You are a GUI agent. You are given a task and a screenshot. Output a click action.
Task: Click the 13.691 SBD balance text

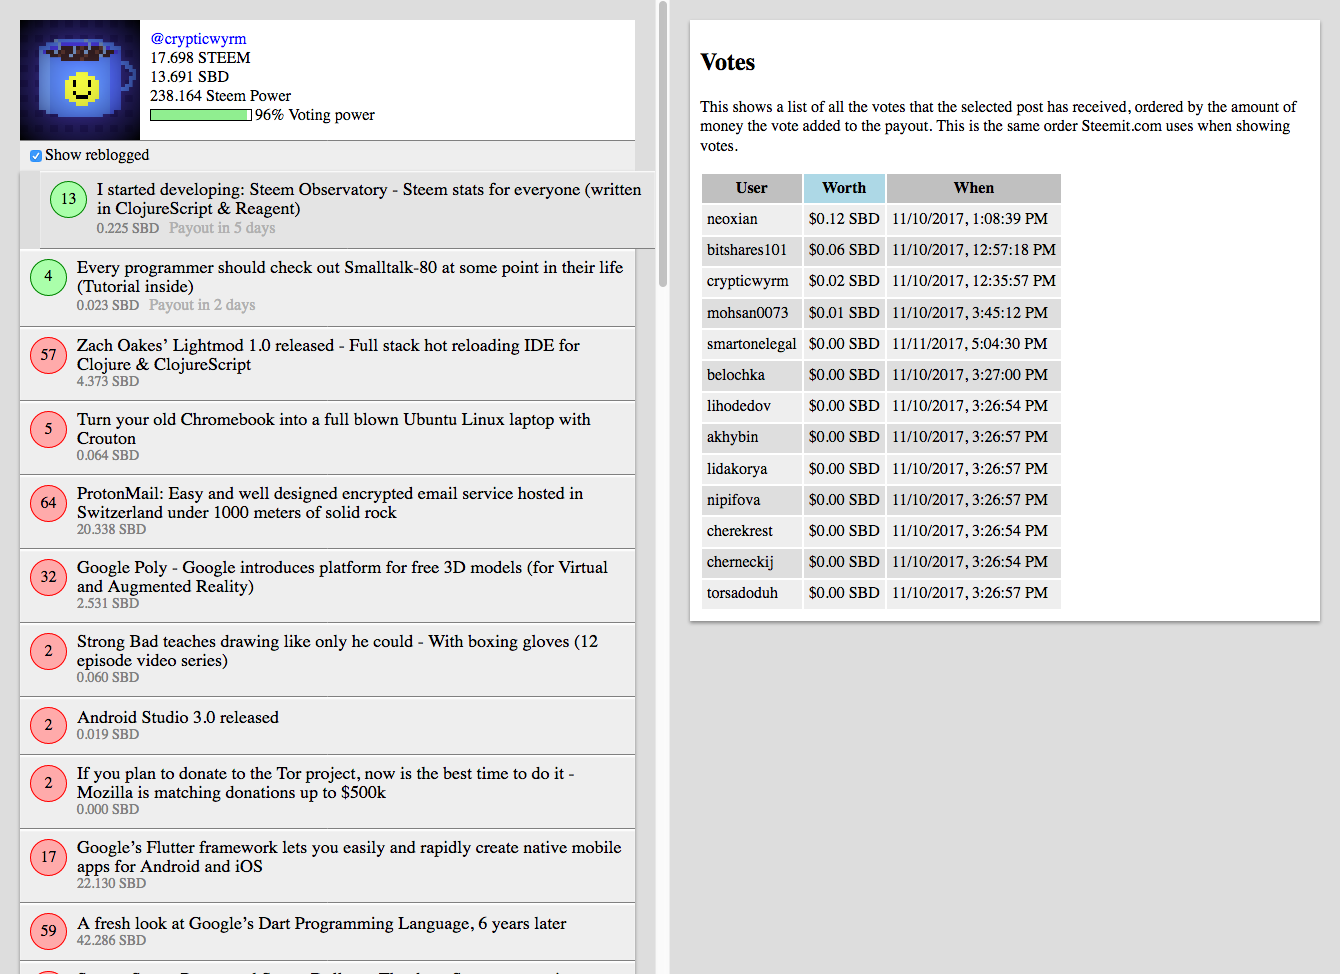[190, 77]
